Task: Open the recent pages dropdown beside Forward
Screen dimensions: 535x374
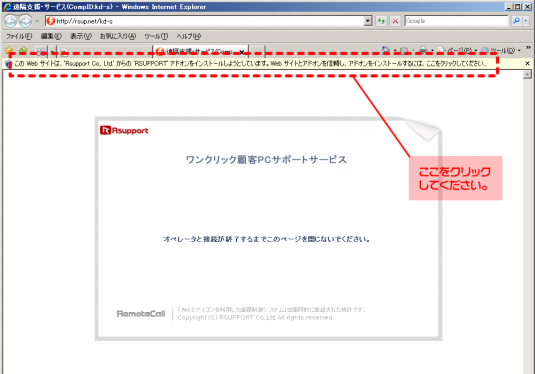Action: click(37, 21)
